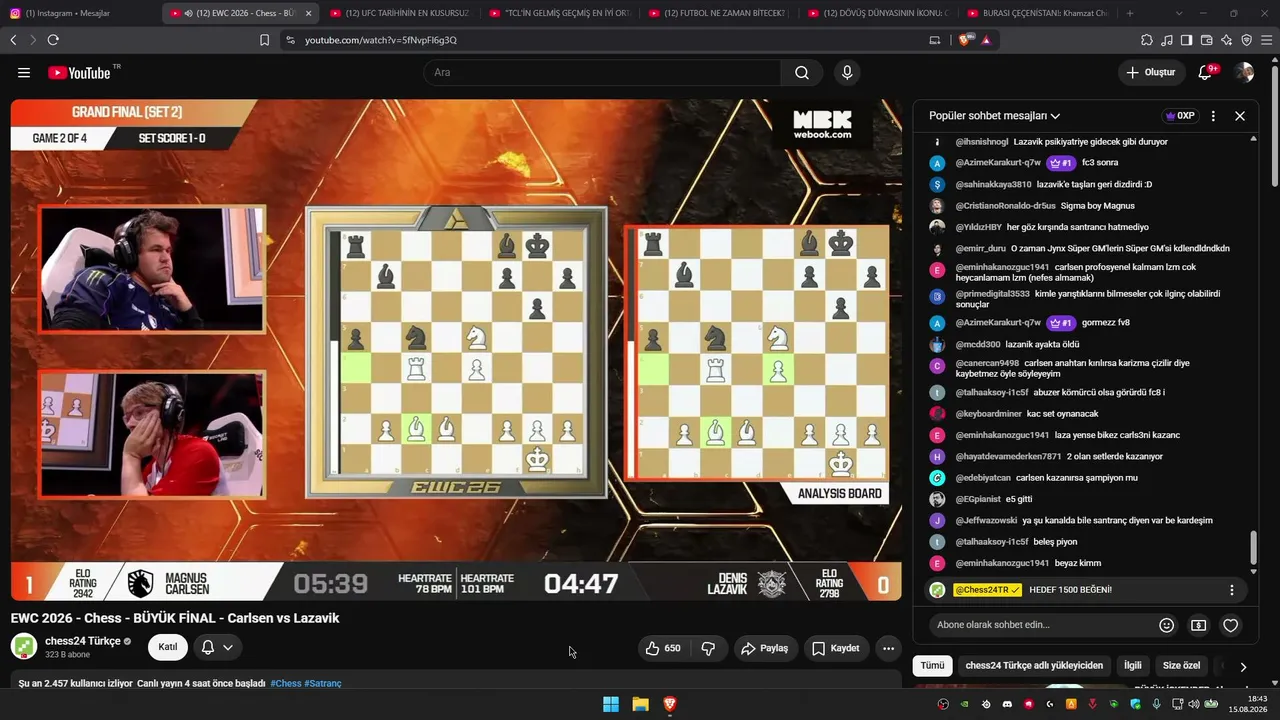This screenshot has width=1280, height=720.
Task: Open Brave Shields lion icon
Action: 965,40
